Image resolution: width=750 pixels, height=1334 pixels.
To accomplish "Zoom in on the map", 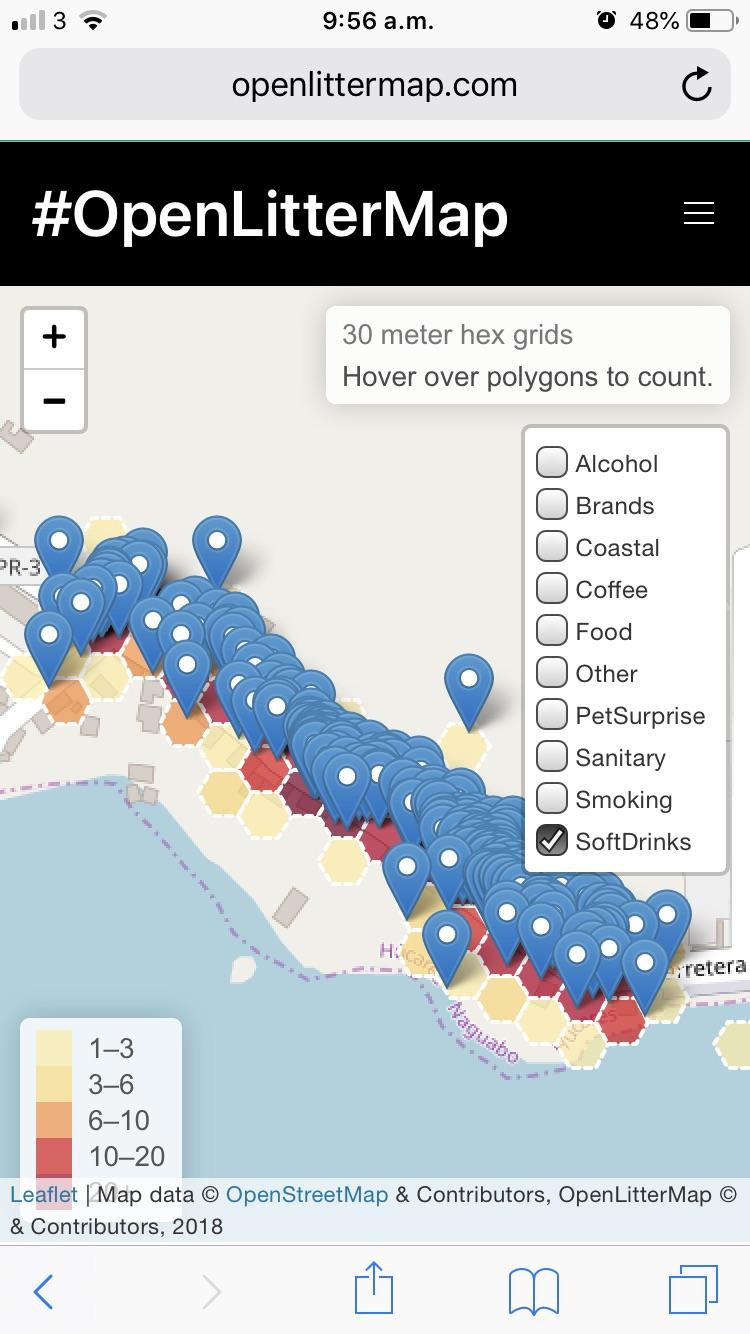I will click(54, 337).
